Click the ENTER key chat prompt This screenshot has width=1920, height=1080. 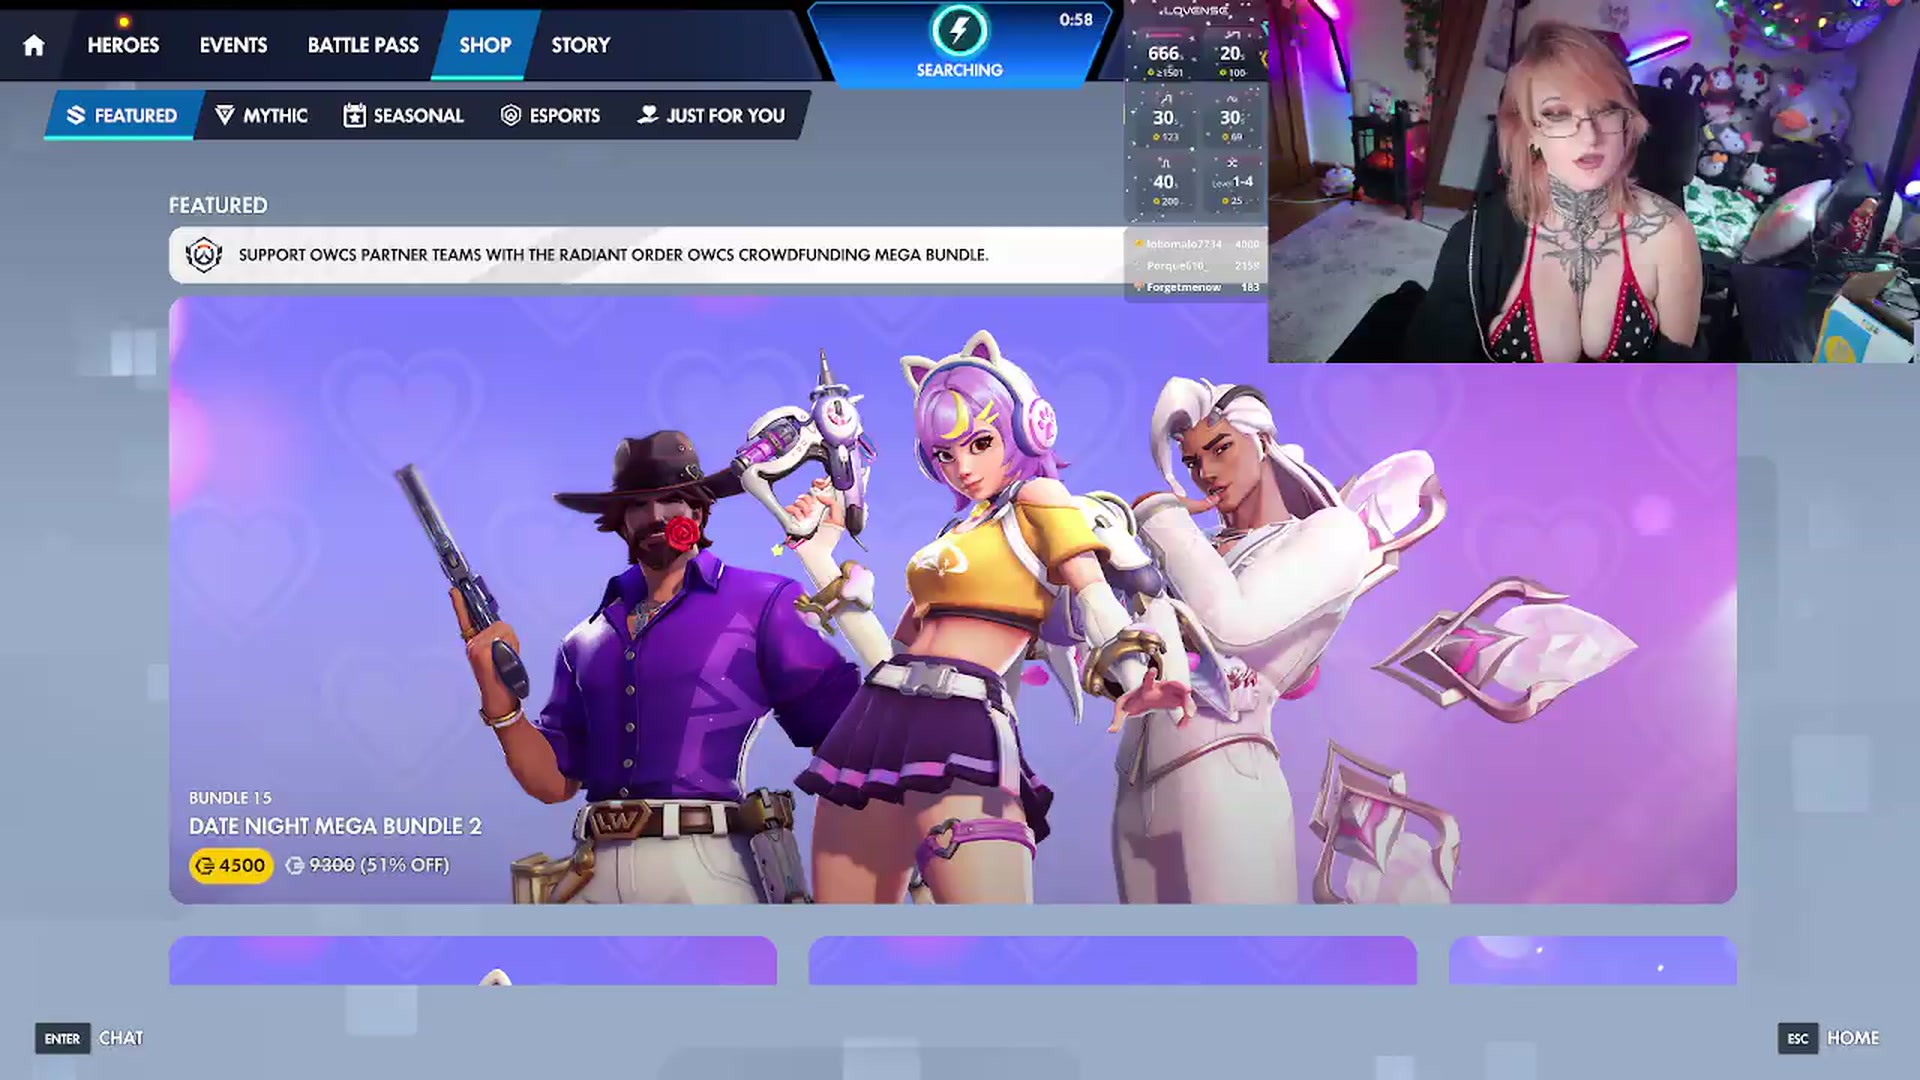pyautogui.click(x=62, y=1038)
